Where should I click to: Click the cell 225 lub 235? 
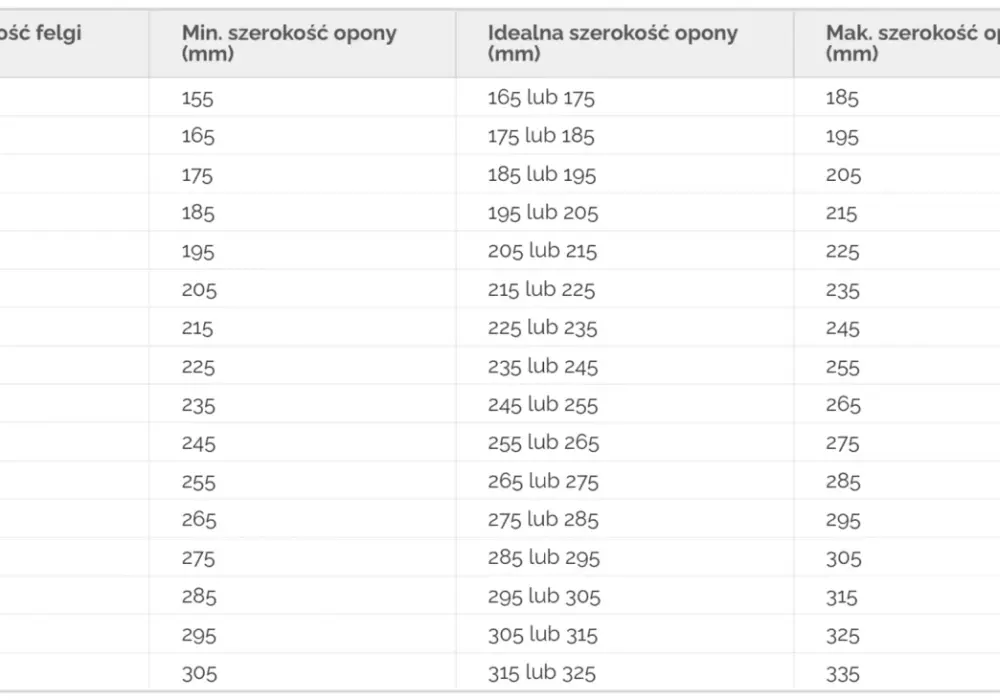[x=542, y=328]
